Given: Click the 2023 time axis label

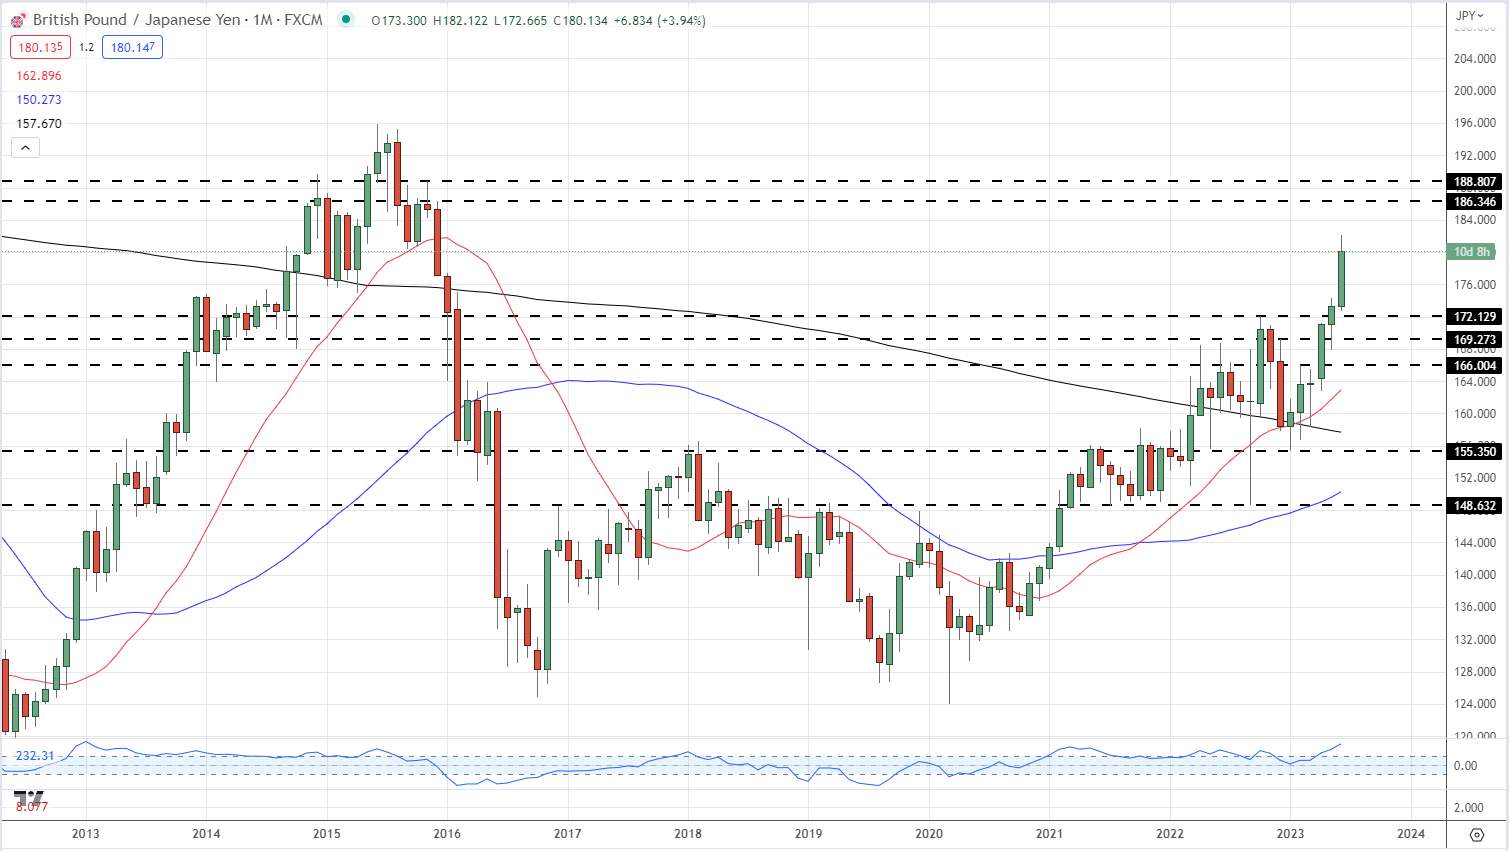Looking at the screenshot, I should pos(1290,834).
